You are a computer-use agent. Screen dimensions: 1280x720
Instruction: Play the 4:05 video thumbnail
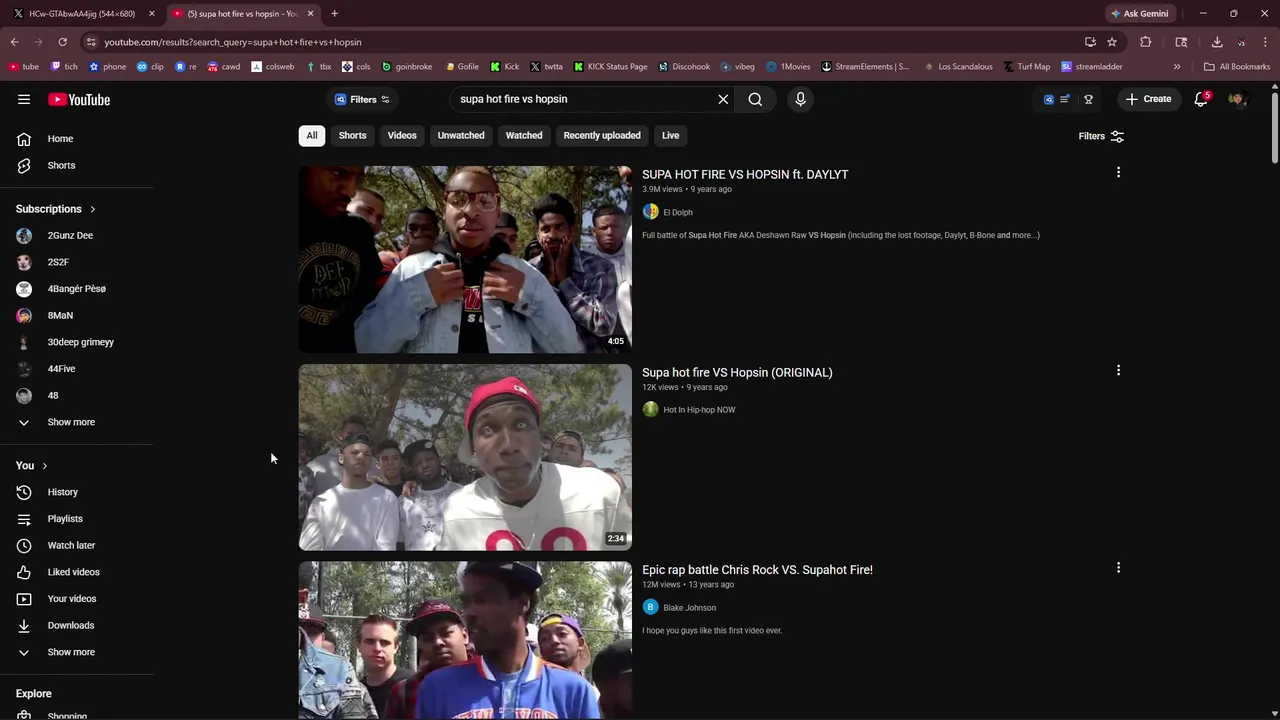[x=465, y=260]
